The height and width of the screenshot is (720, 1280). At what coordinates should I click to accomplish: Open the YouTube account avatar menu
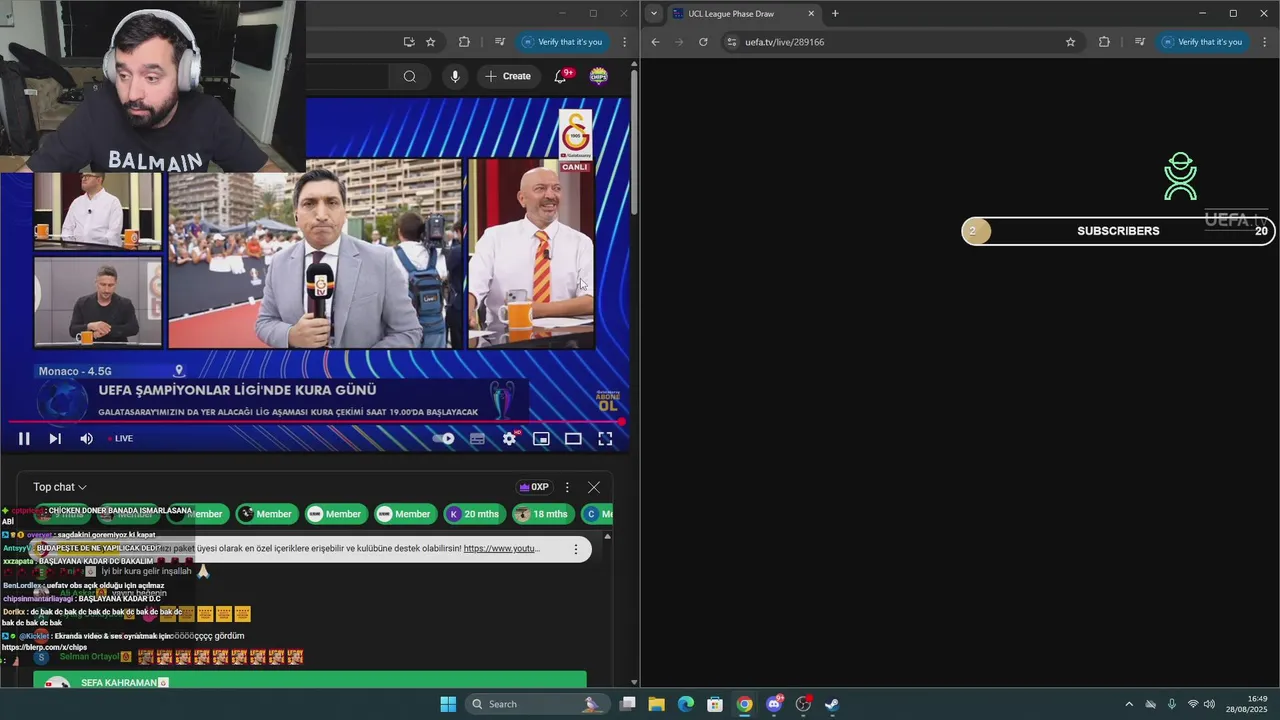598,76
